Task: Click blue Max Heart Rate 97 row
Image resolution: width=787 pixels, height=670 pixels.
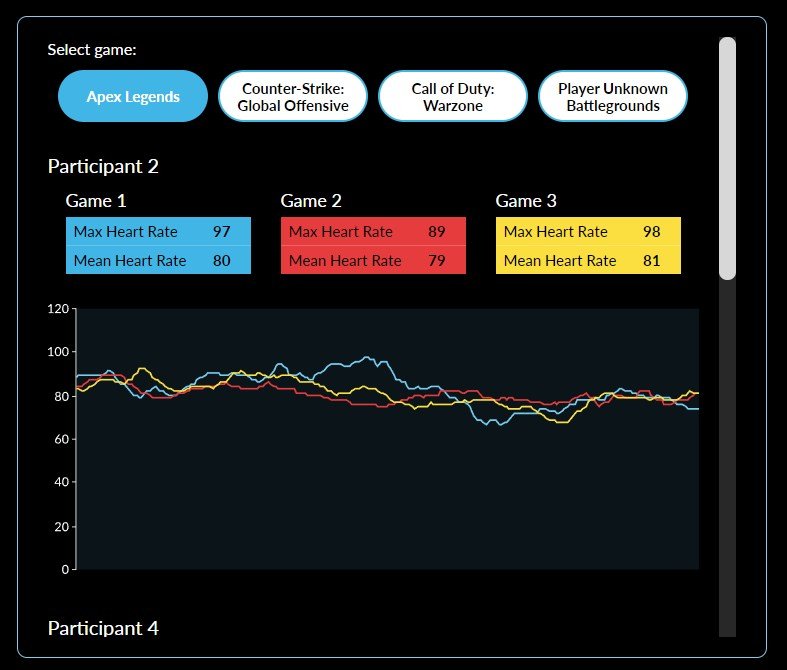Action: [158, 232]
